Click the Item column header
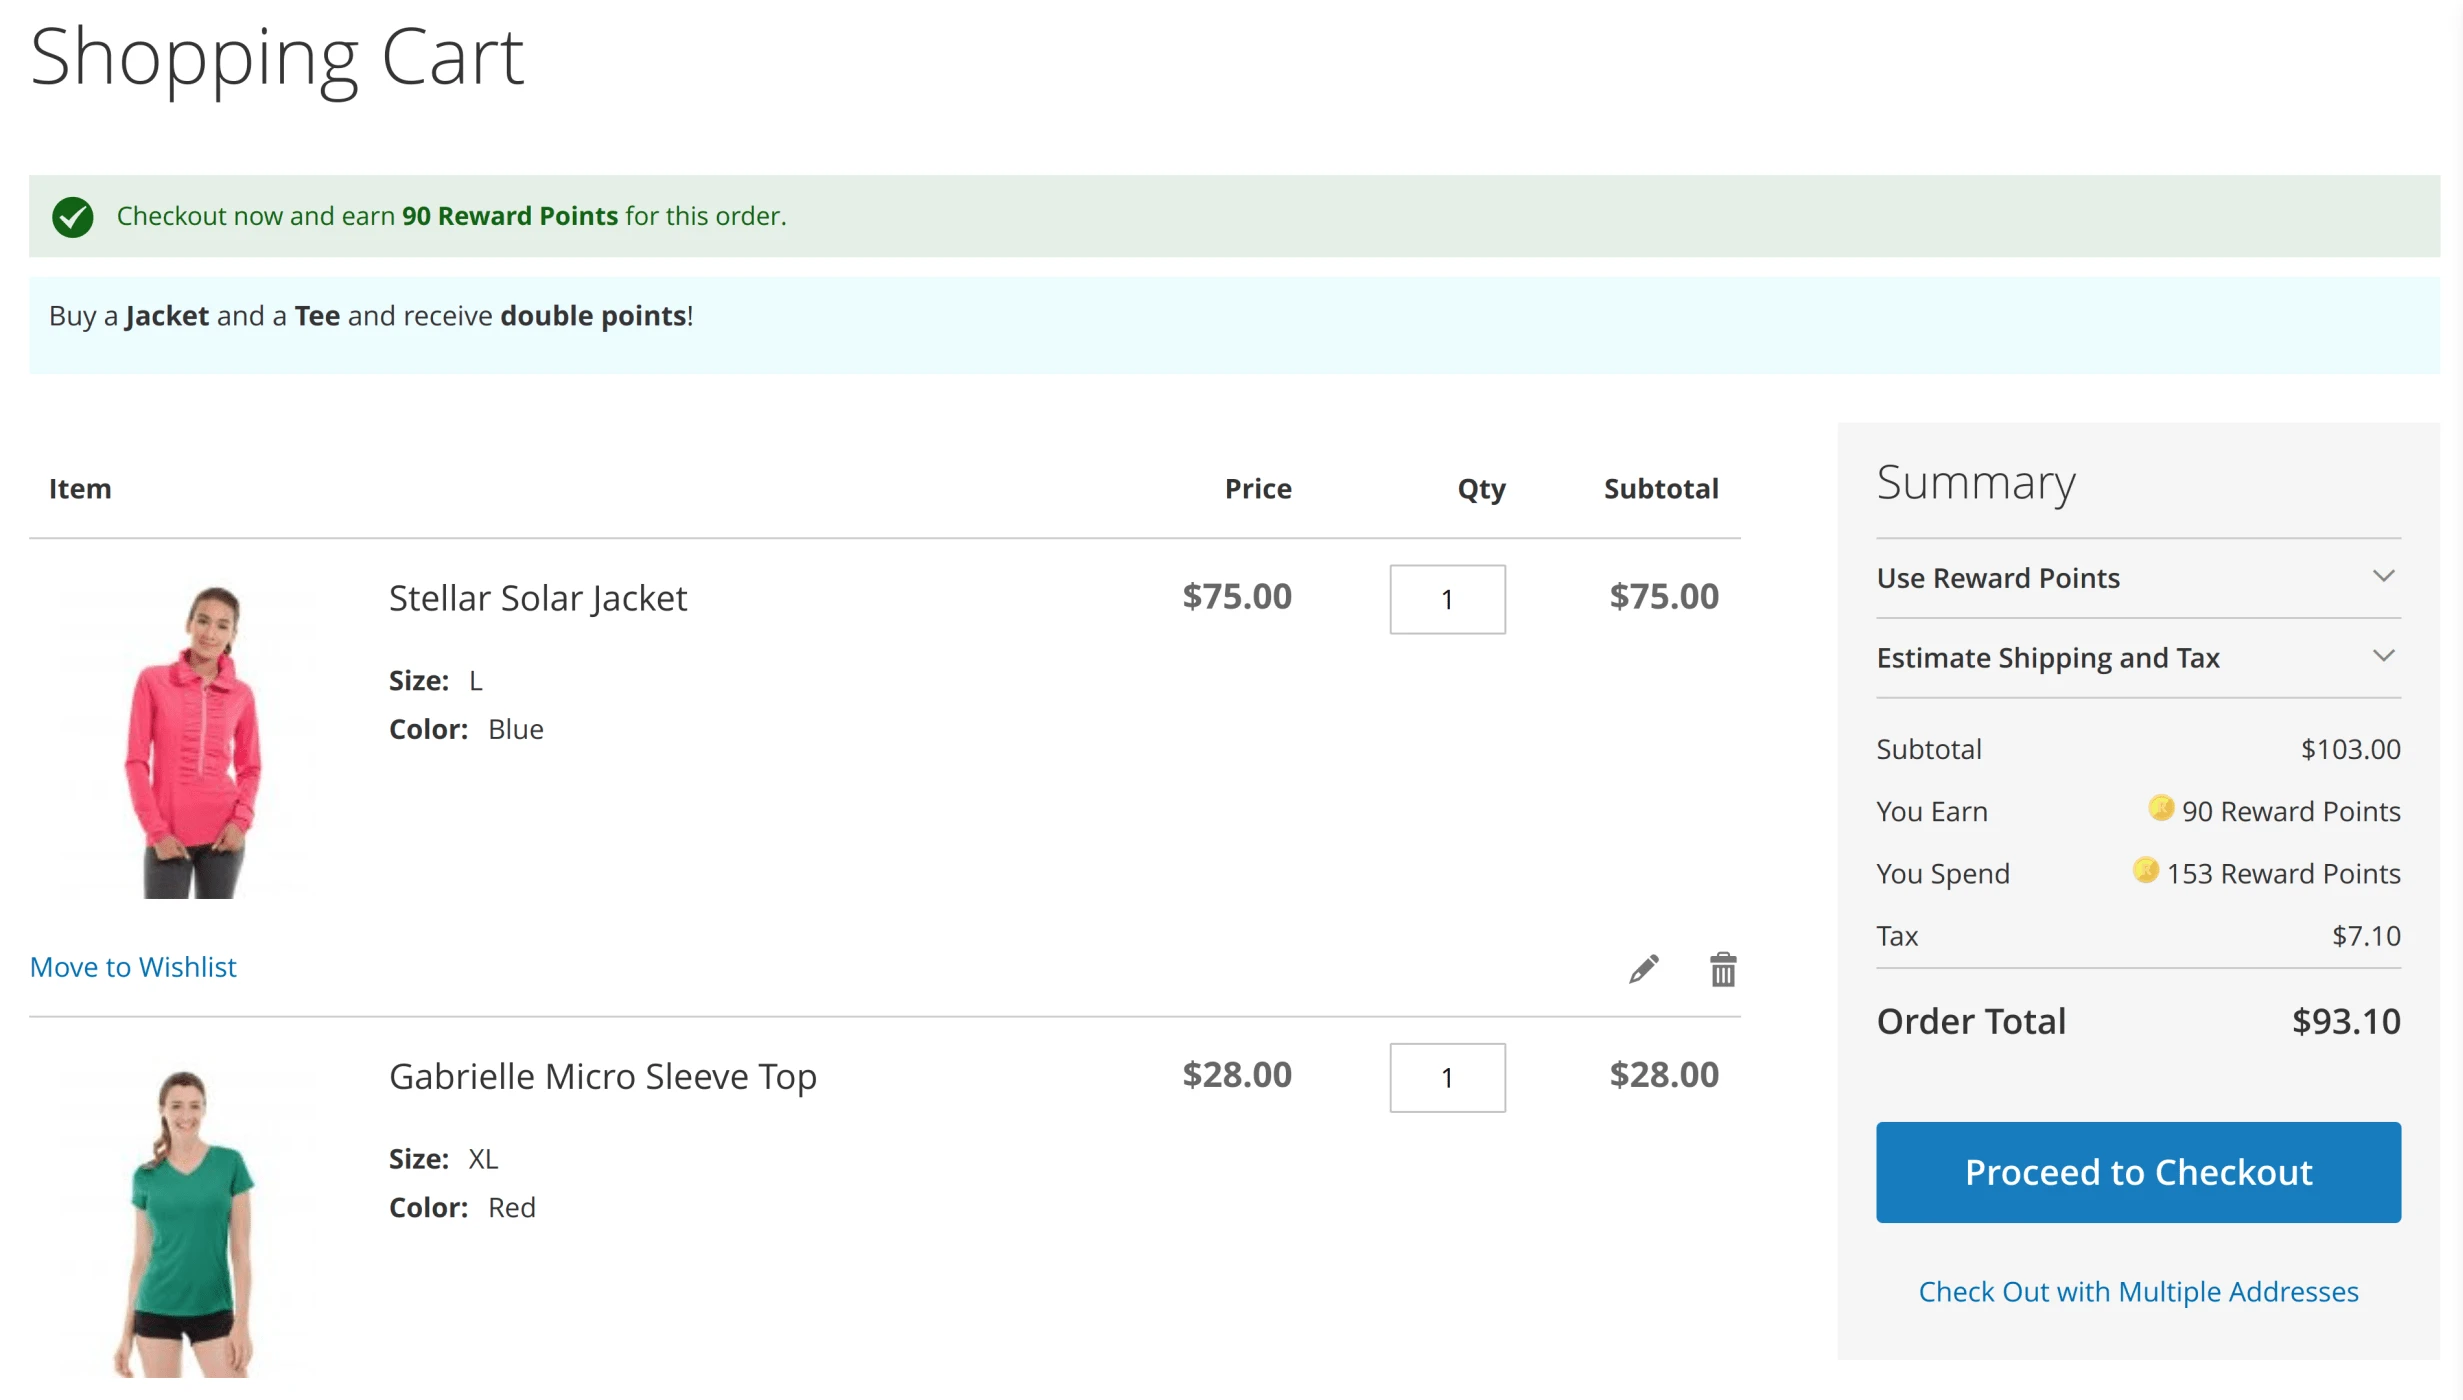Viewport: 2463px width, 1400px height. (x=79, y=489)
